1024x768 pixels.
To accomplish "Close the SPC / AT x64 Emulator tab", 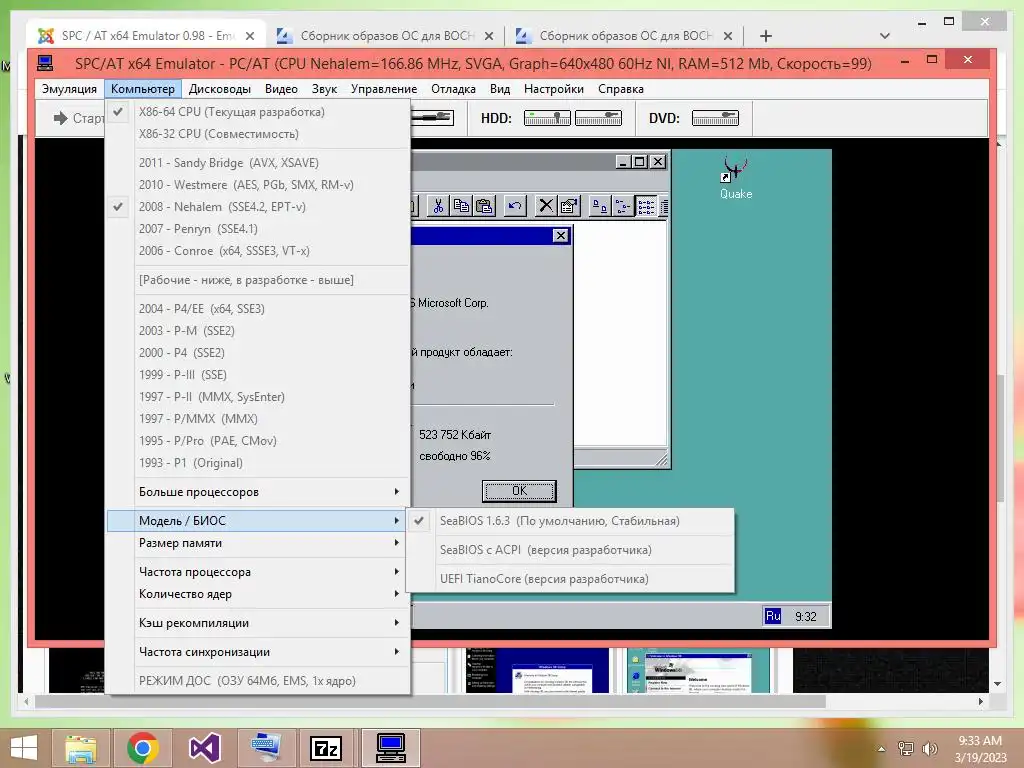I will [x=249, y=36].
